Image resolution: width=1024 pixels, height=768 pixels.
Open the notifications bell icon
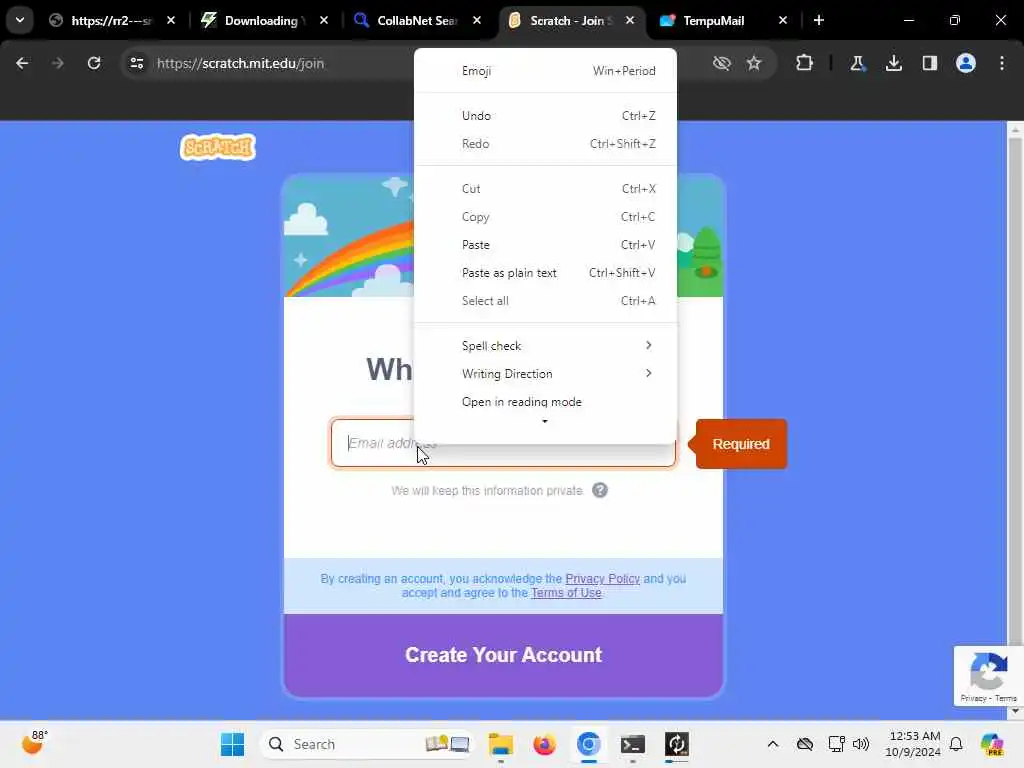[x=956, y=744]
